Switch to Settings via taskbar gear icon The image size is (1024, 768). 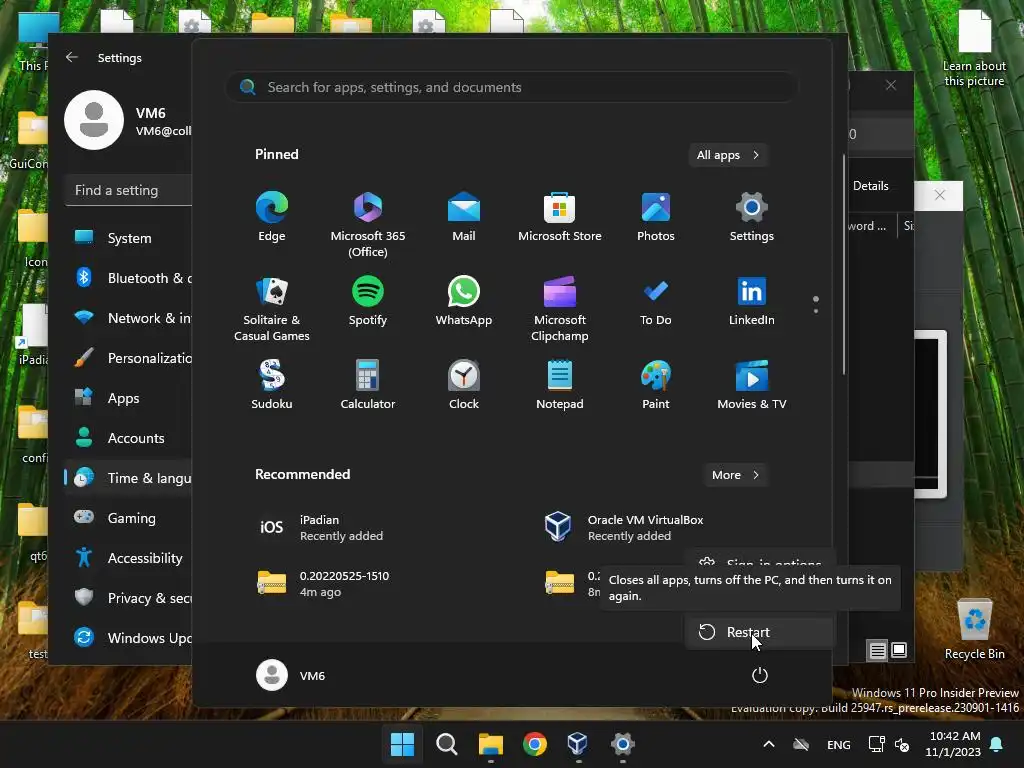point(622,744)
